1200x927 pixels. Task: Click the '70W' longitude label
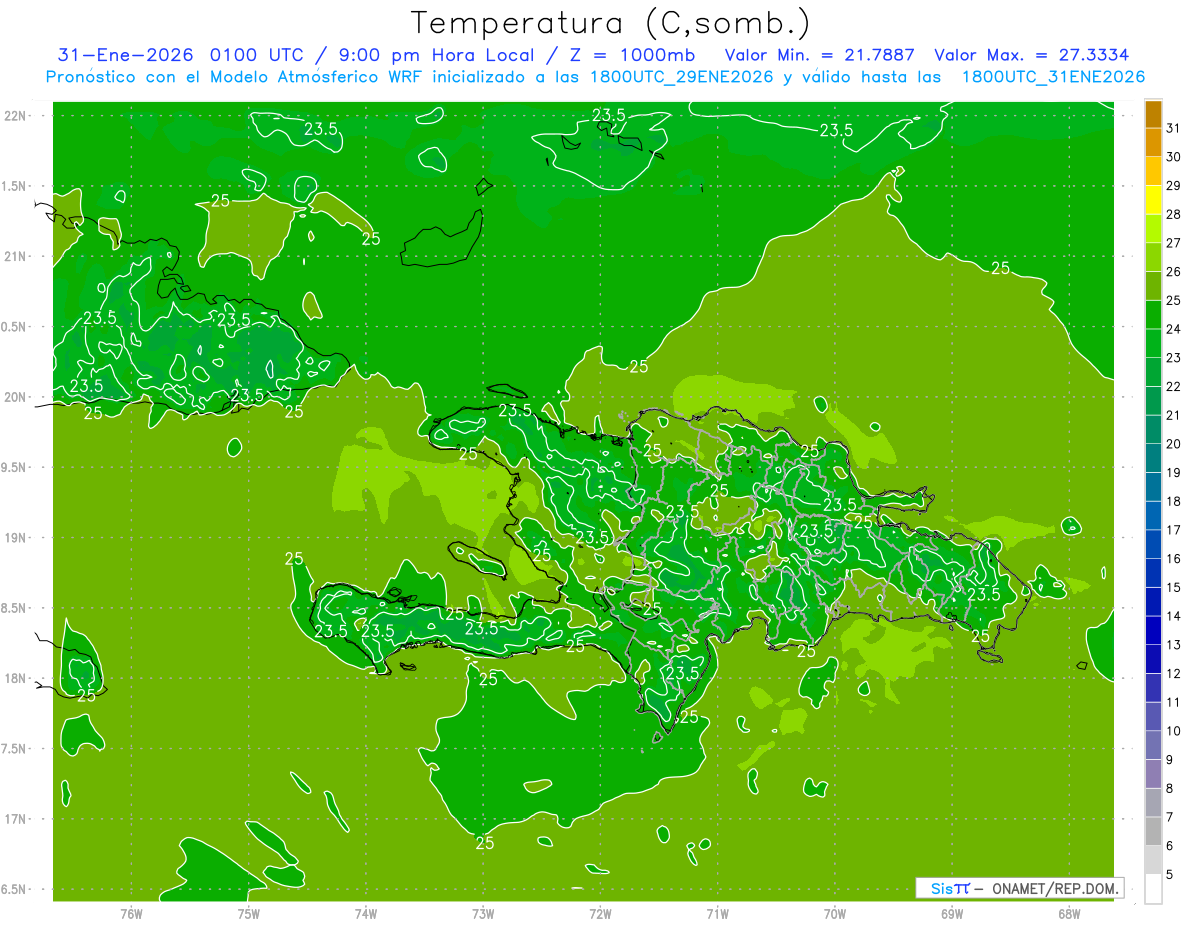[x=835, y=914]
